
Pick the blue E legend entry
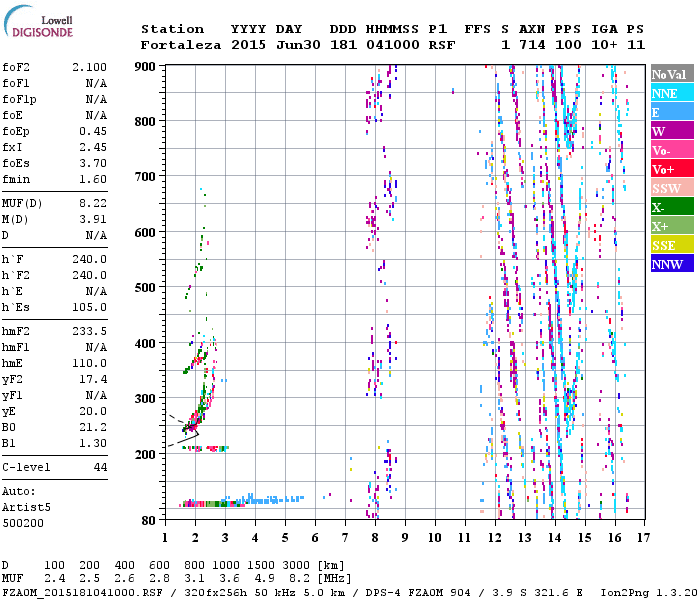[670, 113]
